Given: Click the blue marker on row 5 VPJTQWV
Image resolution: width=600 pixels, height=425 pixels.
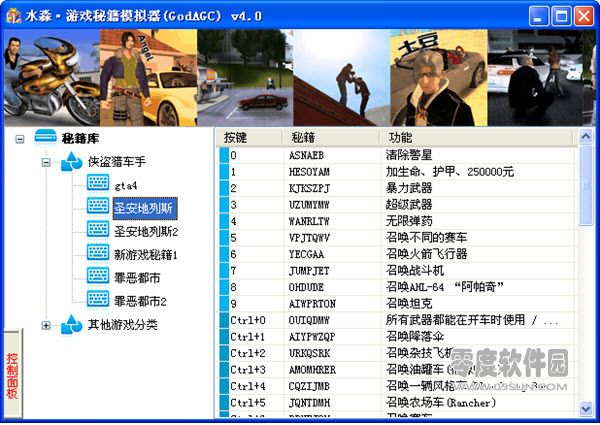Looking at the screenshot, I should [224, 238].
